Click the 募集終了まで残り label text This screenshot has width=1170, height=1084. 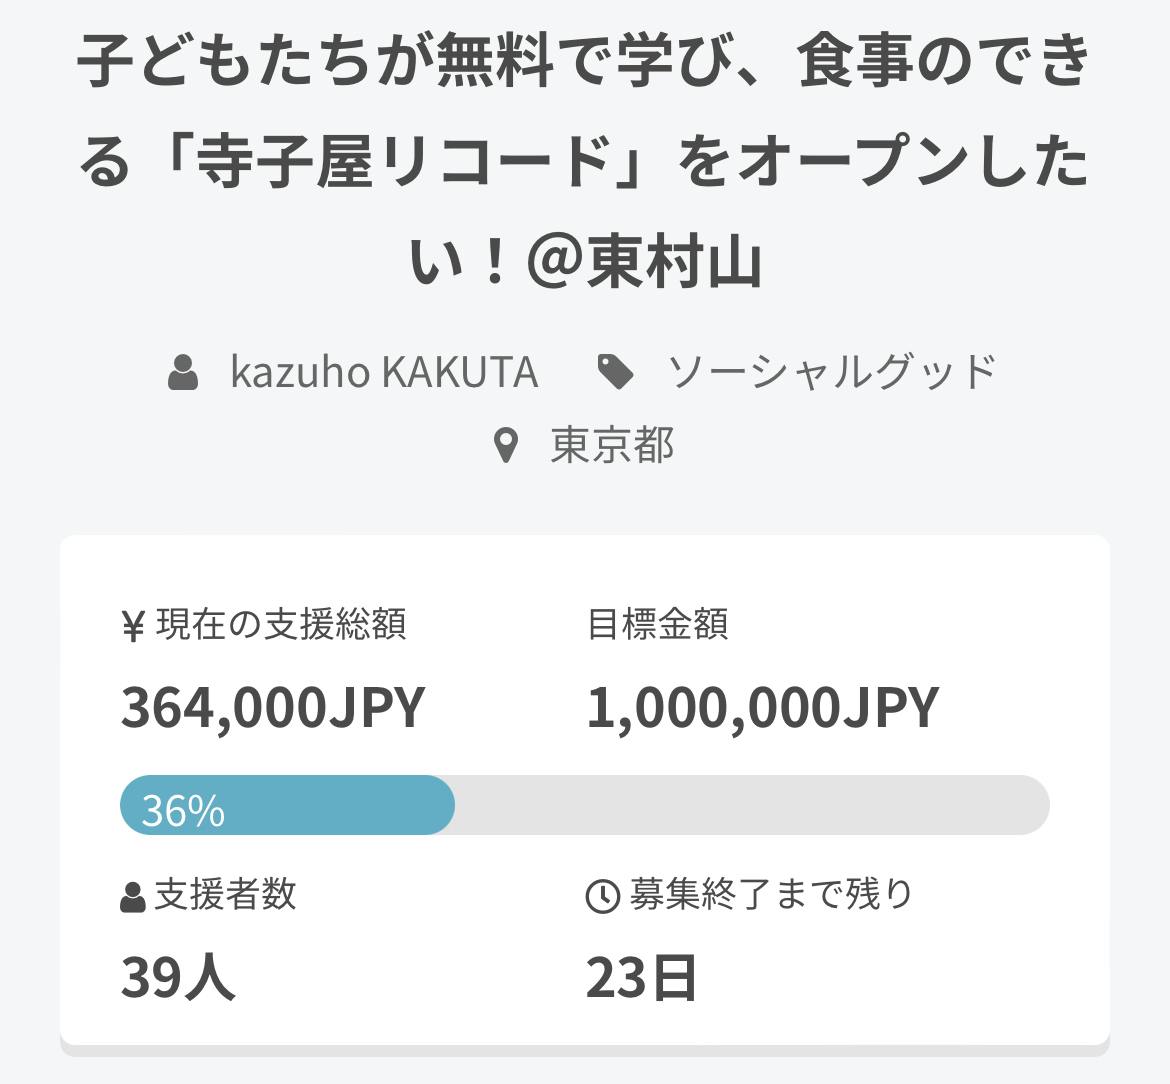pos(771,894)
